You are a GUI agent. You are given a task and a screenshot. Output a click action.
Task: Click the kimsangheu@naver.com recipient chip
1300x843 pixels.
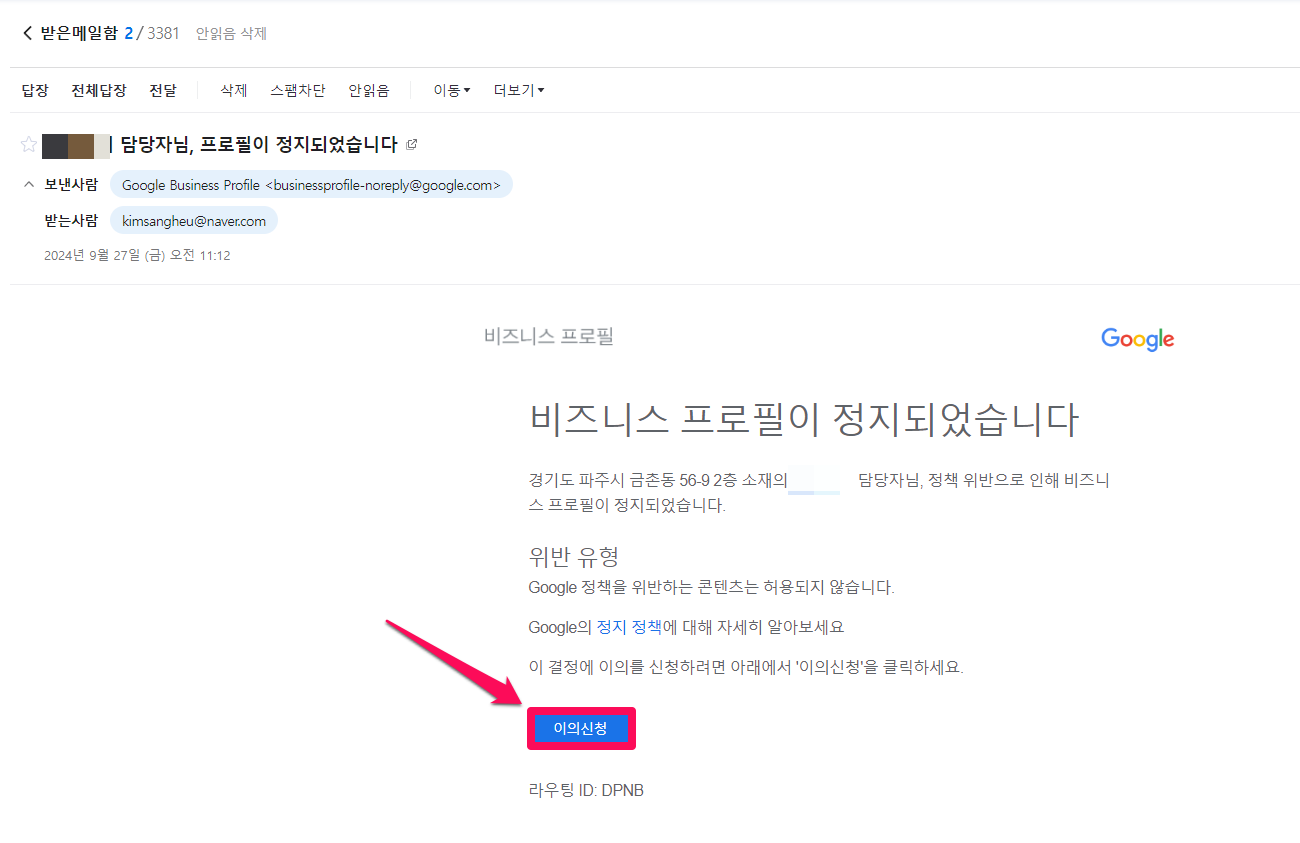[x=194, y=221]
